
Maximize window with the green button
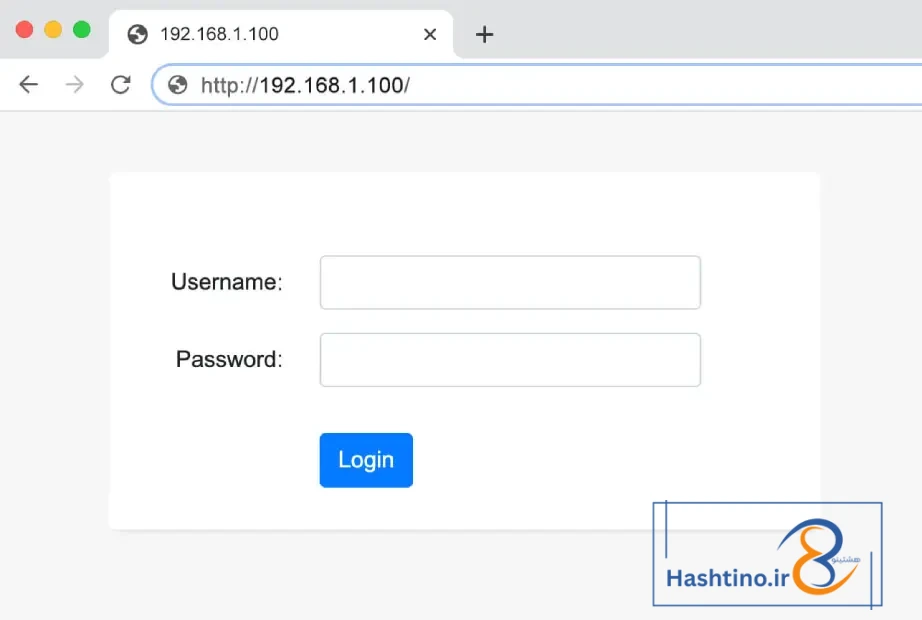82,29
